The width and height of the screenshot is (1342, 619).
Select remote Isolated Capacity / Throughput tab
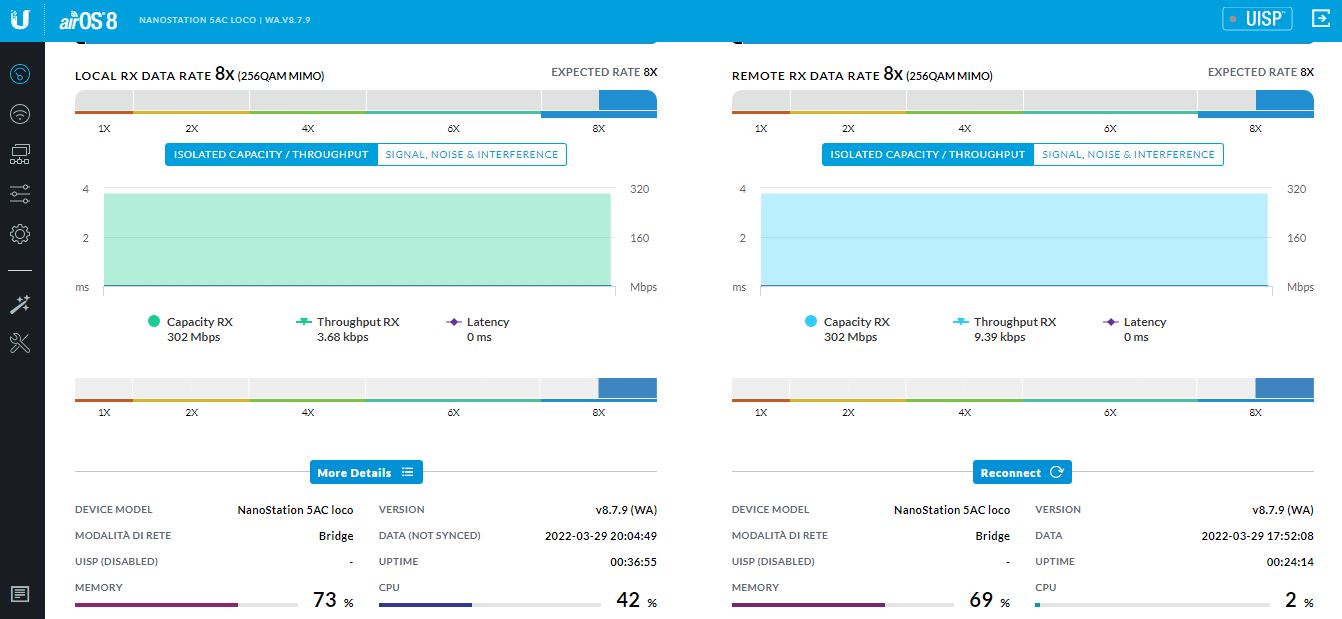click(x=928, y=155)
